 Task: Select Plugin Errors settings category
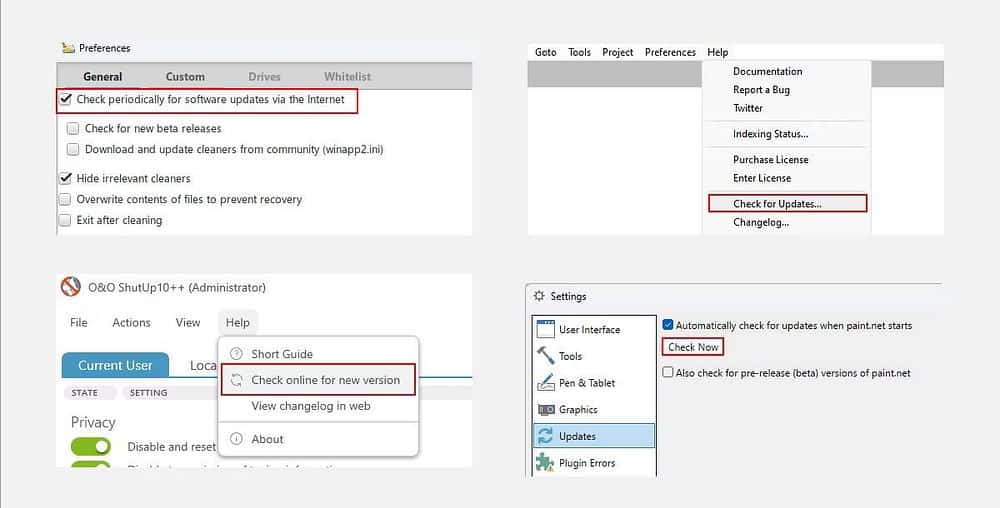[594, 463]
